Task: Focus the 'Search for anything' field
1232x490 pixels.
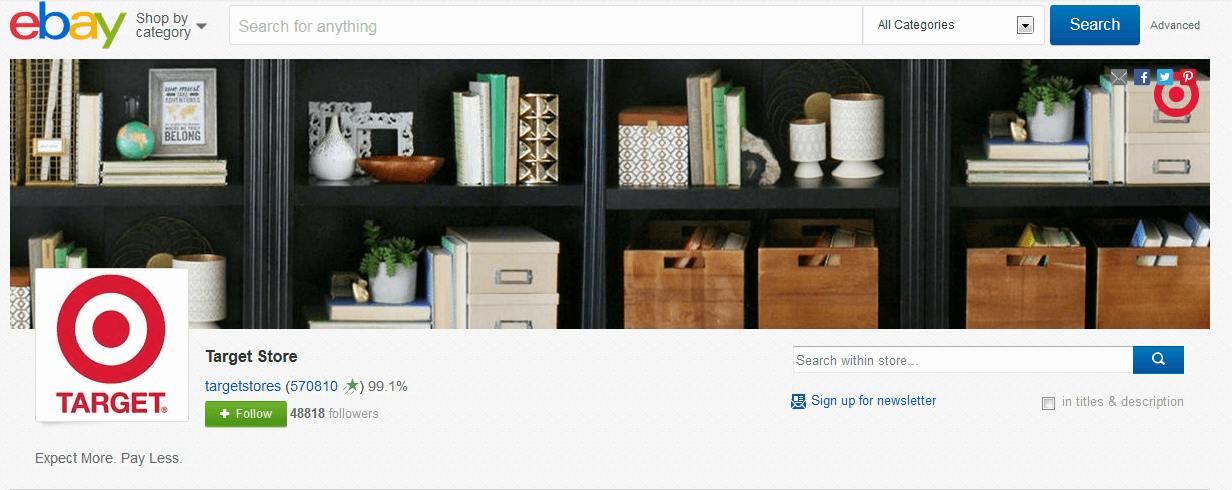Action: click(546, 26)
